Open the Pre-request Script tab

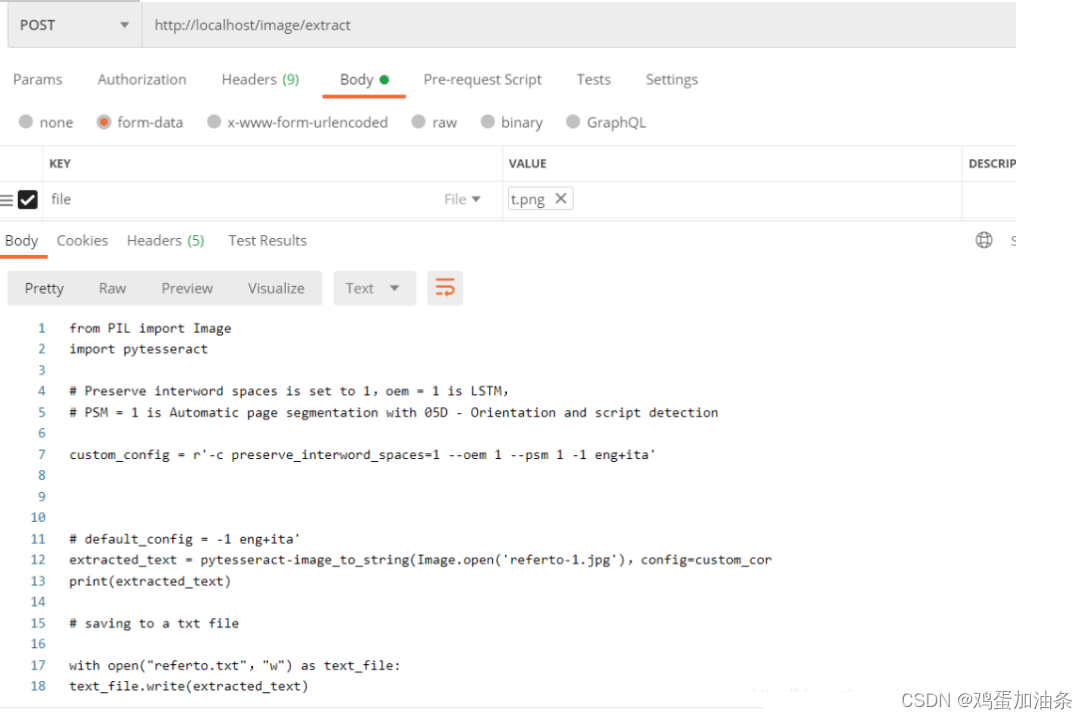coord(482,80)
